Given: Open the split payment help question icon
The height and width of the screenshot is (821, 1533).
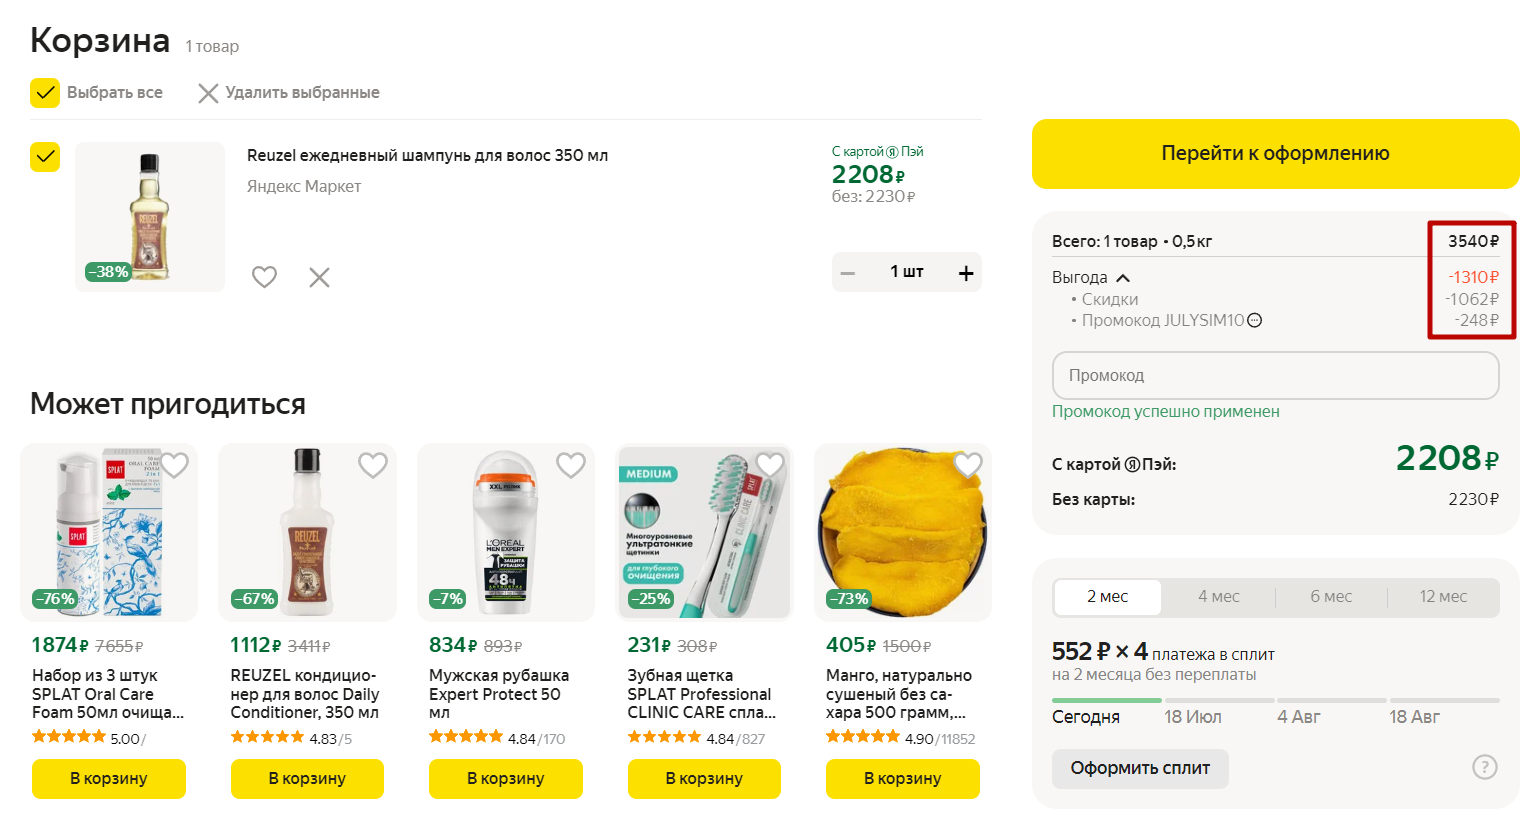Looking at the screenshot, I should [x=1484, y=767].
